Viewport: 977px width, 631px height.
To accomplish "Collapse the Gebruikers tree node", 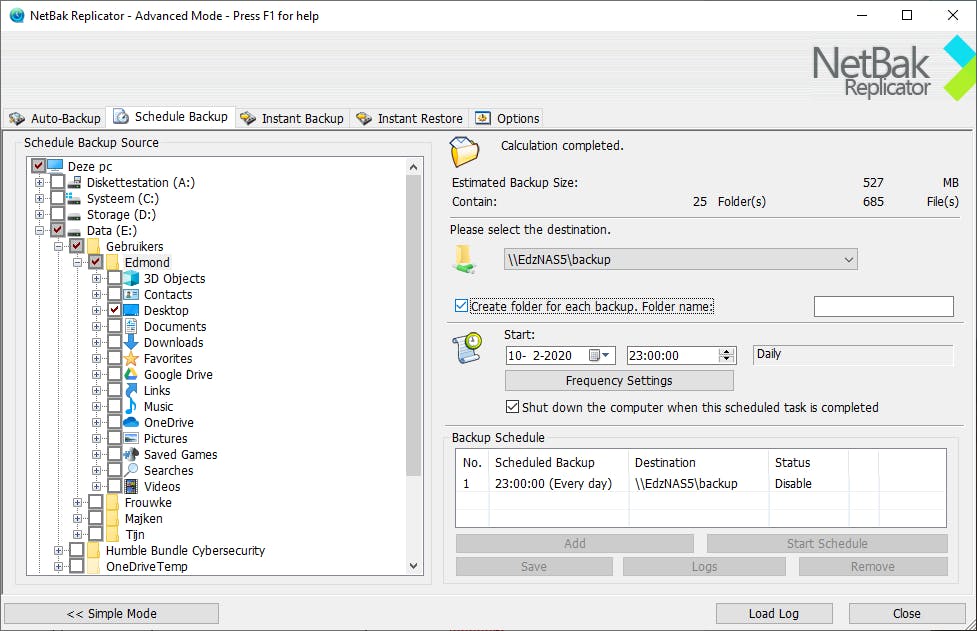I will click(x=59, y=247).
